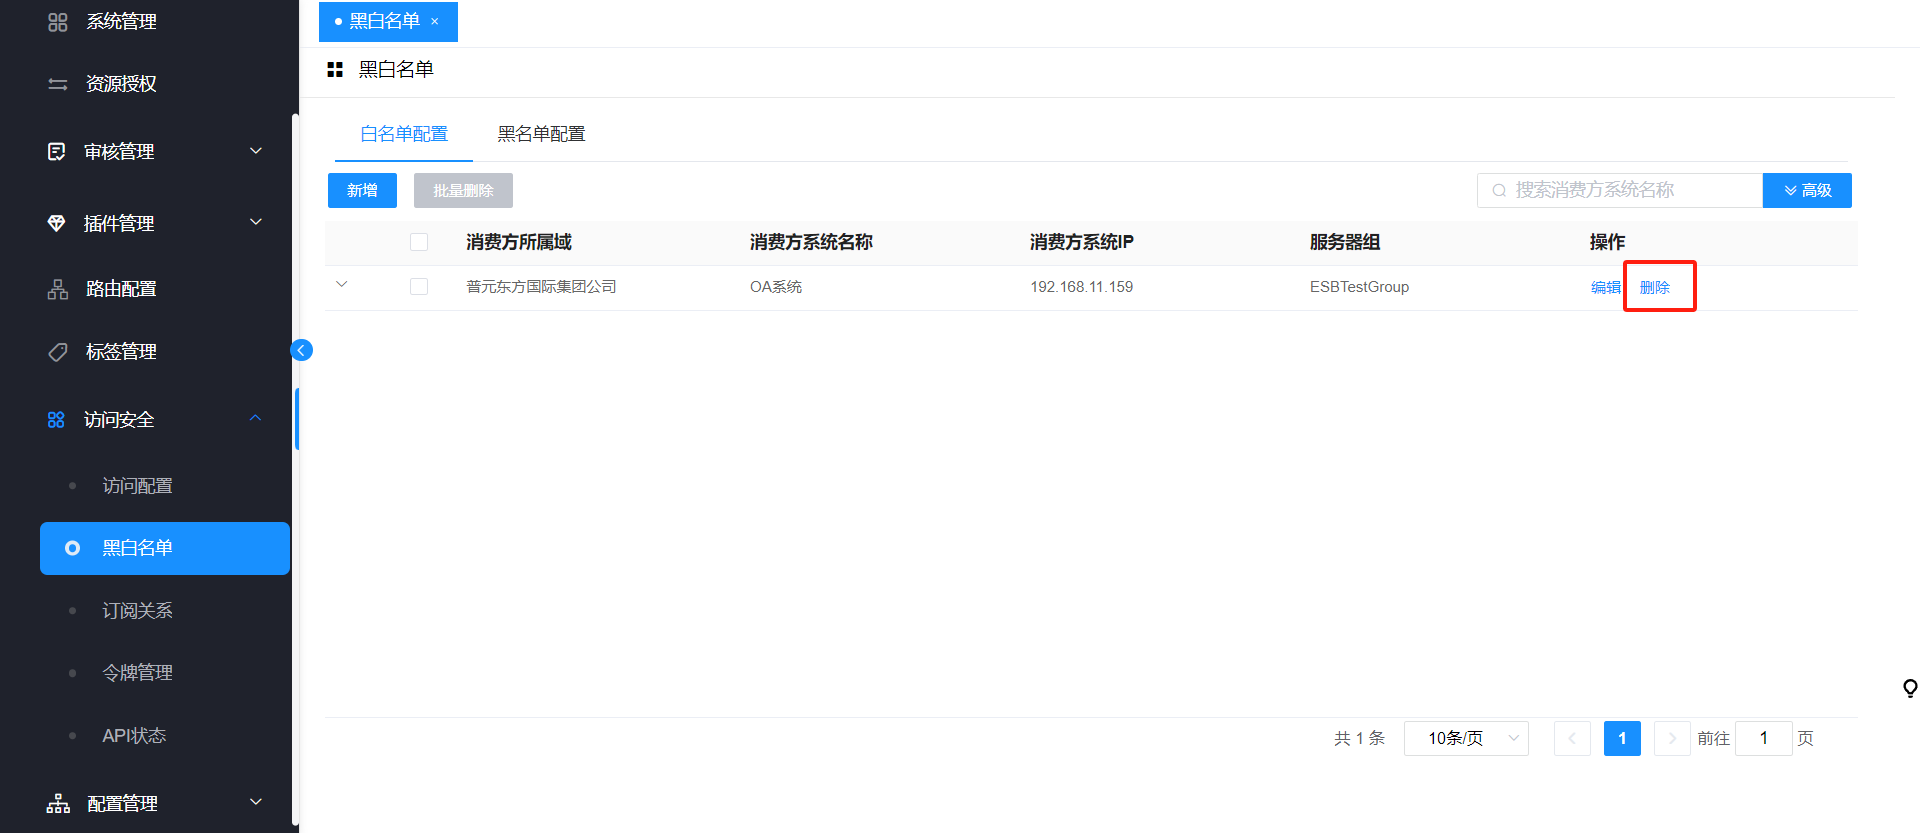Collapse sidebar with the blue arrow button

301,350
